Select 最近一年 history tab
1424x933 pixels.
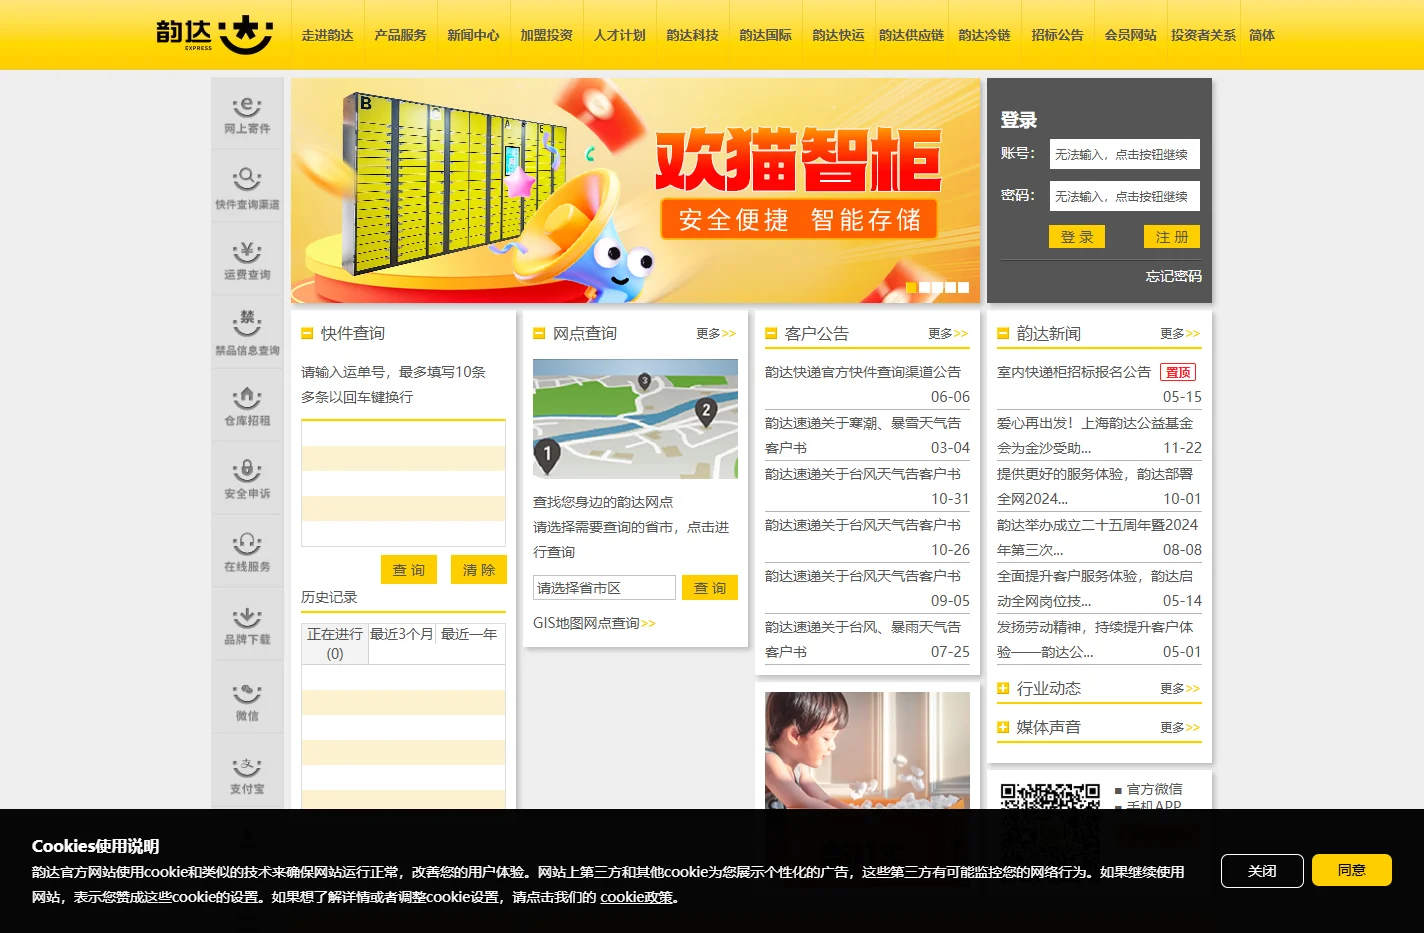469,634
